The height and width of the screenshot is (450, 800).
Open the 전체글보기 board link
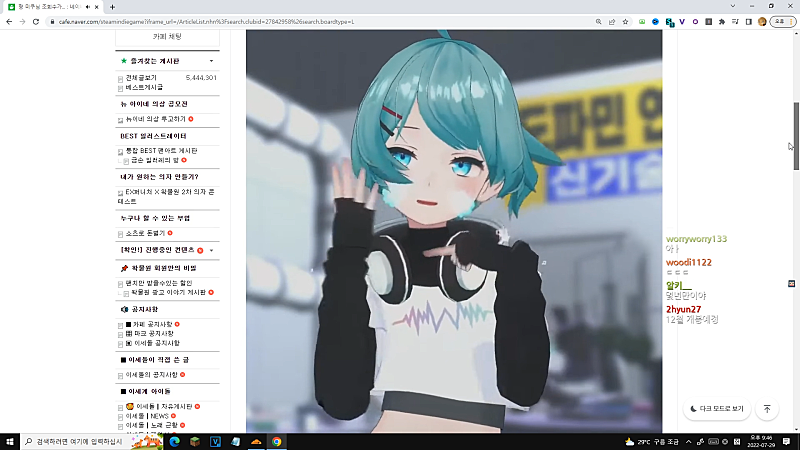tap(141, 78)
